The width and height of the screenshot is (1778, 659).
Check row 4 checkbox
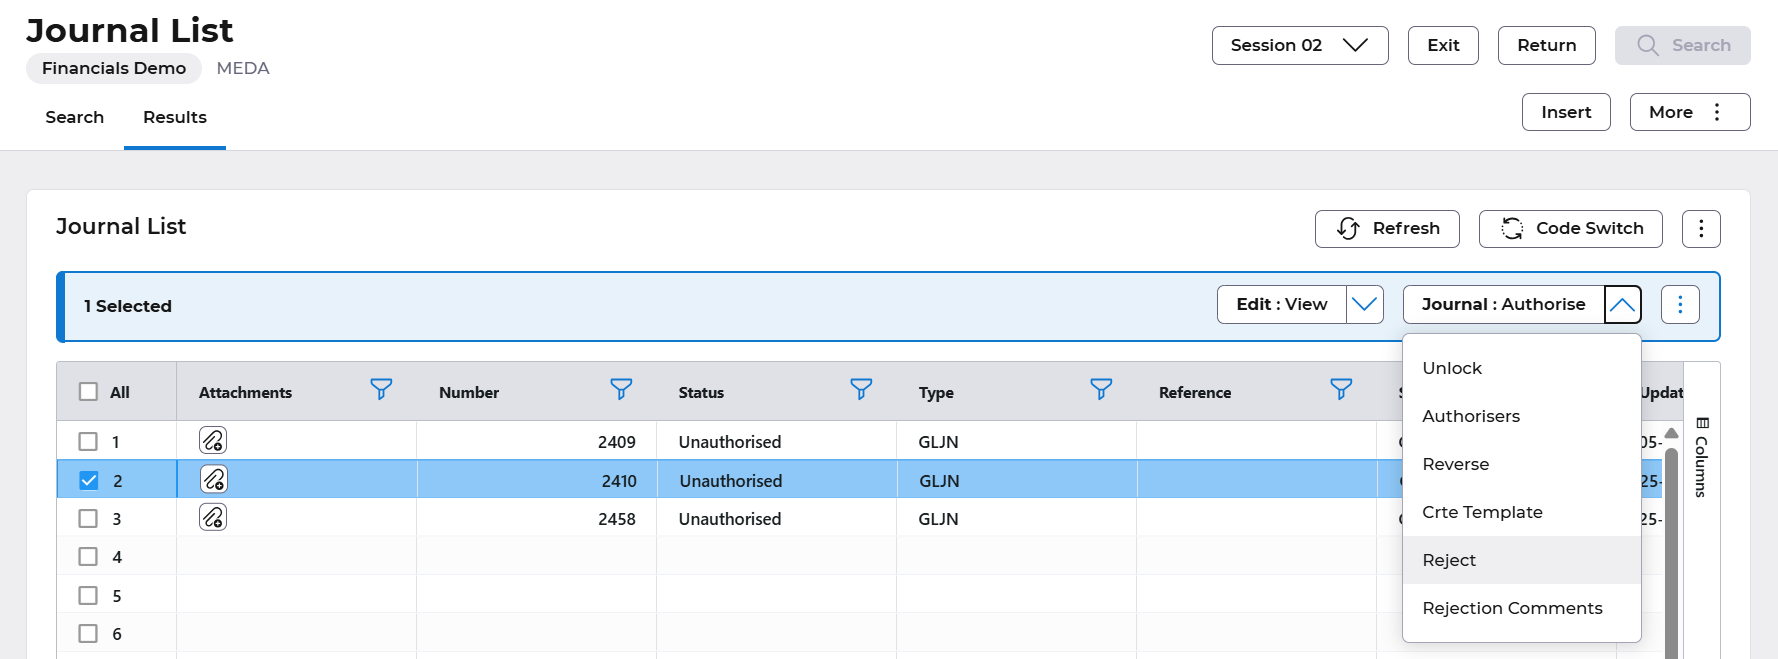tap(88, 556)
